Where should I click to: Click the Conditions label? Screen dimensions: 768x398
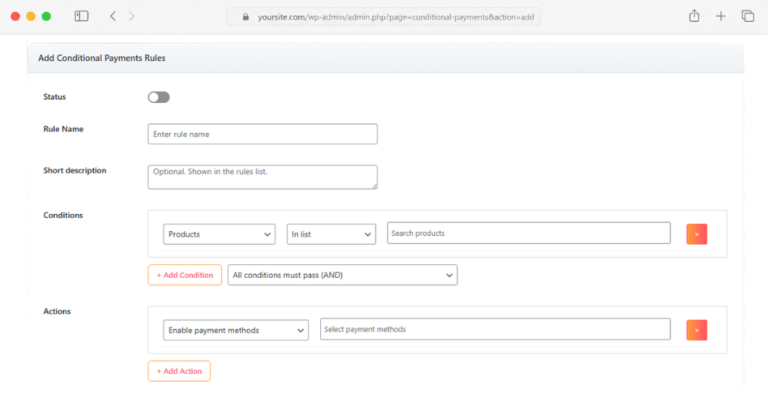63,215
